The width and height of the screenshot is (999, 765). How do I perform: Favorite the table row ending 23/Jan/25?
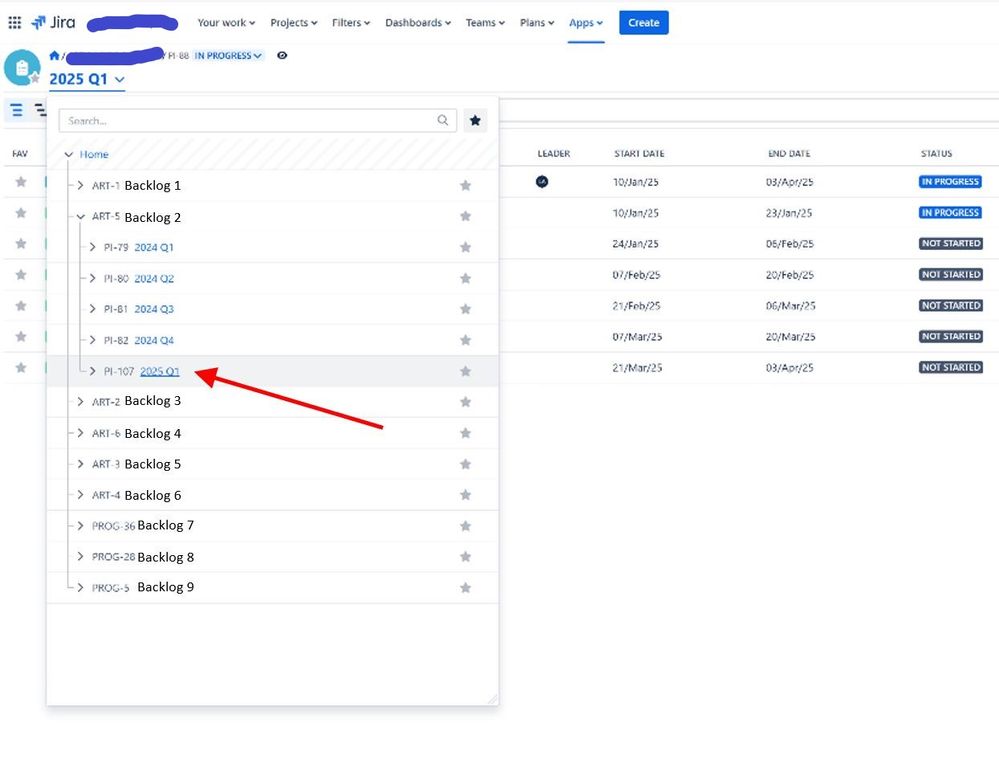21,213
